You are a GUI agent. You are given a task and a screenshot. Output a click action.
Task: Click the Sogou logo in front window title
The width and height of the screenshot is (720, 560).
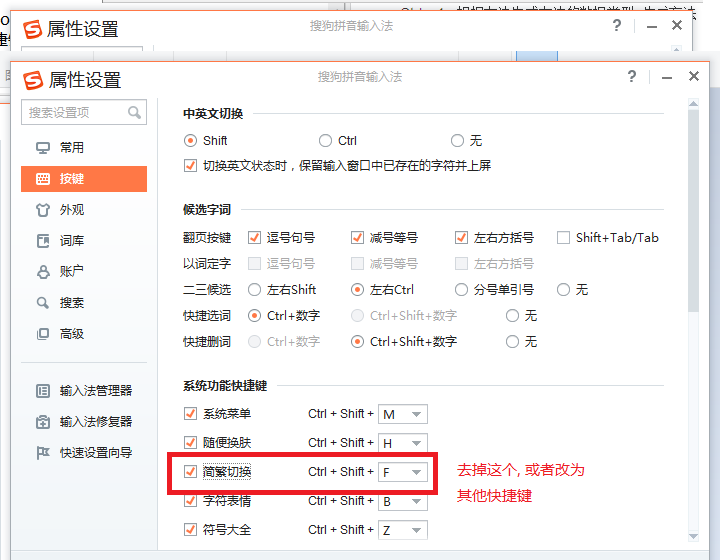[33, 80]
